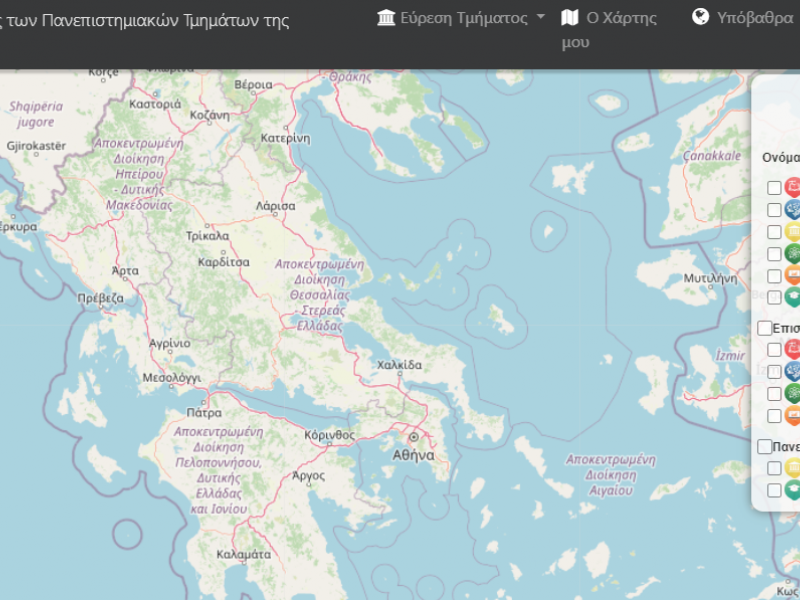Open the Υπόβαθρα basemap menu
This screenshot has width=800, height=600.
click(x=755, y=18)
